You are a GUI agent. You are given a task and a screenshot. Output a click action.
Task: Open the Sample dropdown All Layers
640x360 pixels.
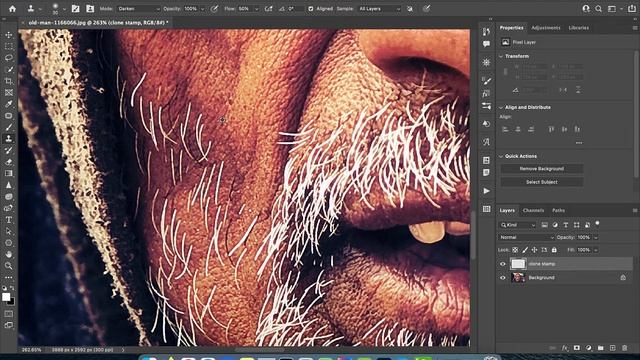coord(379,9)
